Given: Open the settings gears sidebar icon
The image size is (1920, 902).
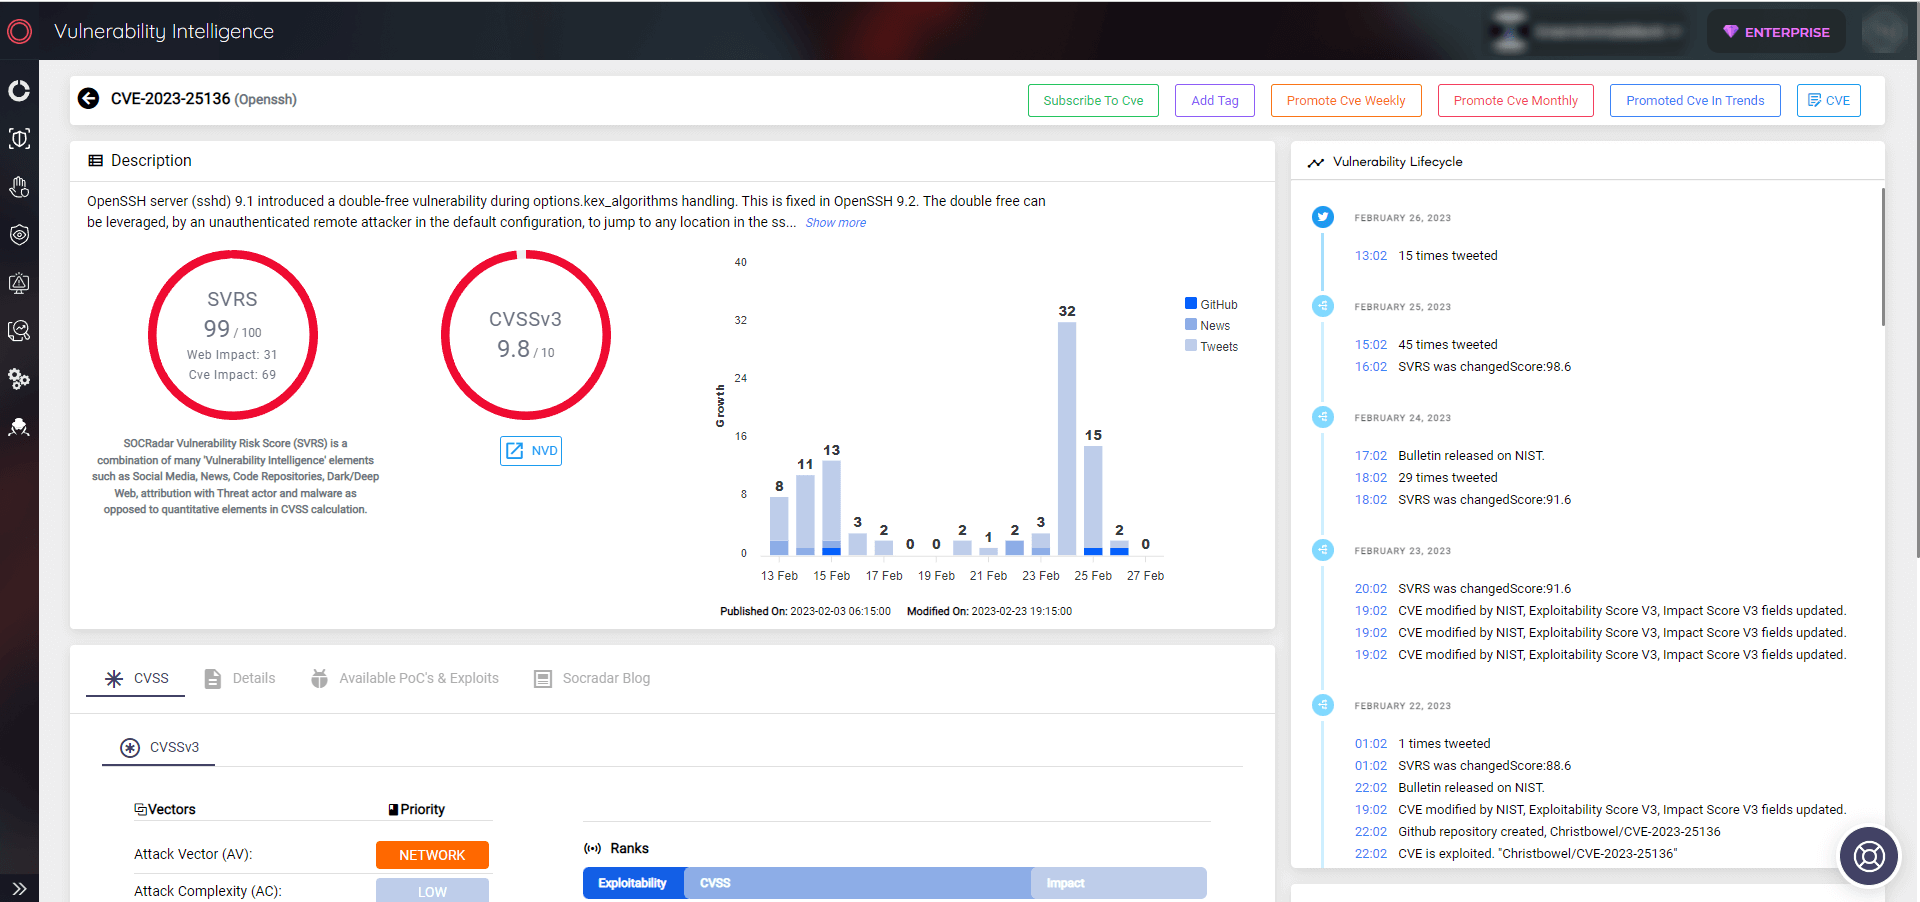Looking at the screenshot, I should 19,379.
